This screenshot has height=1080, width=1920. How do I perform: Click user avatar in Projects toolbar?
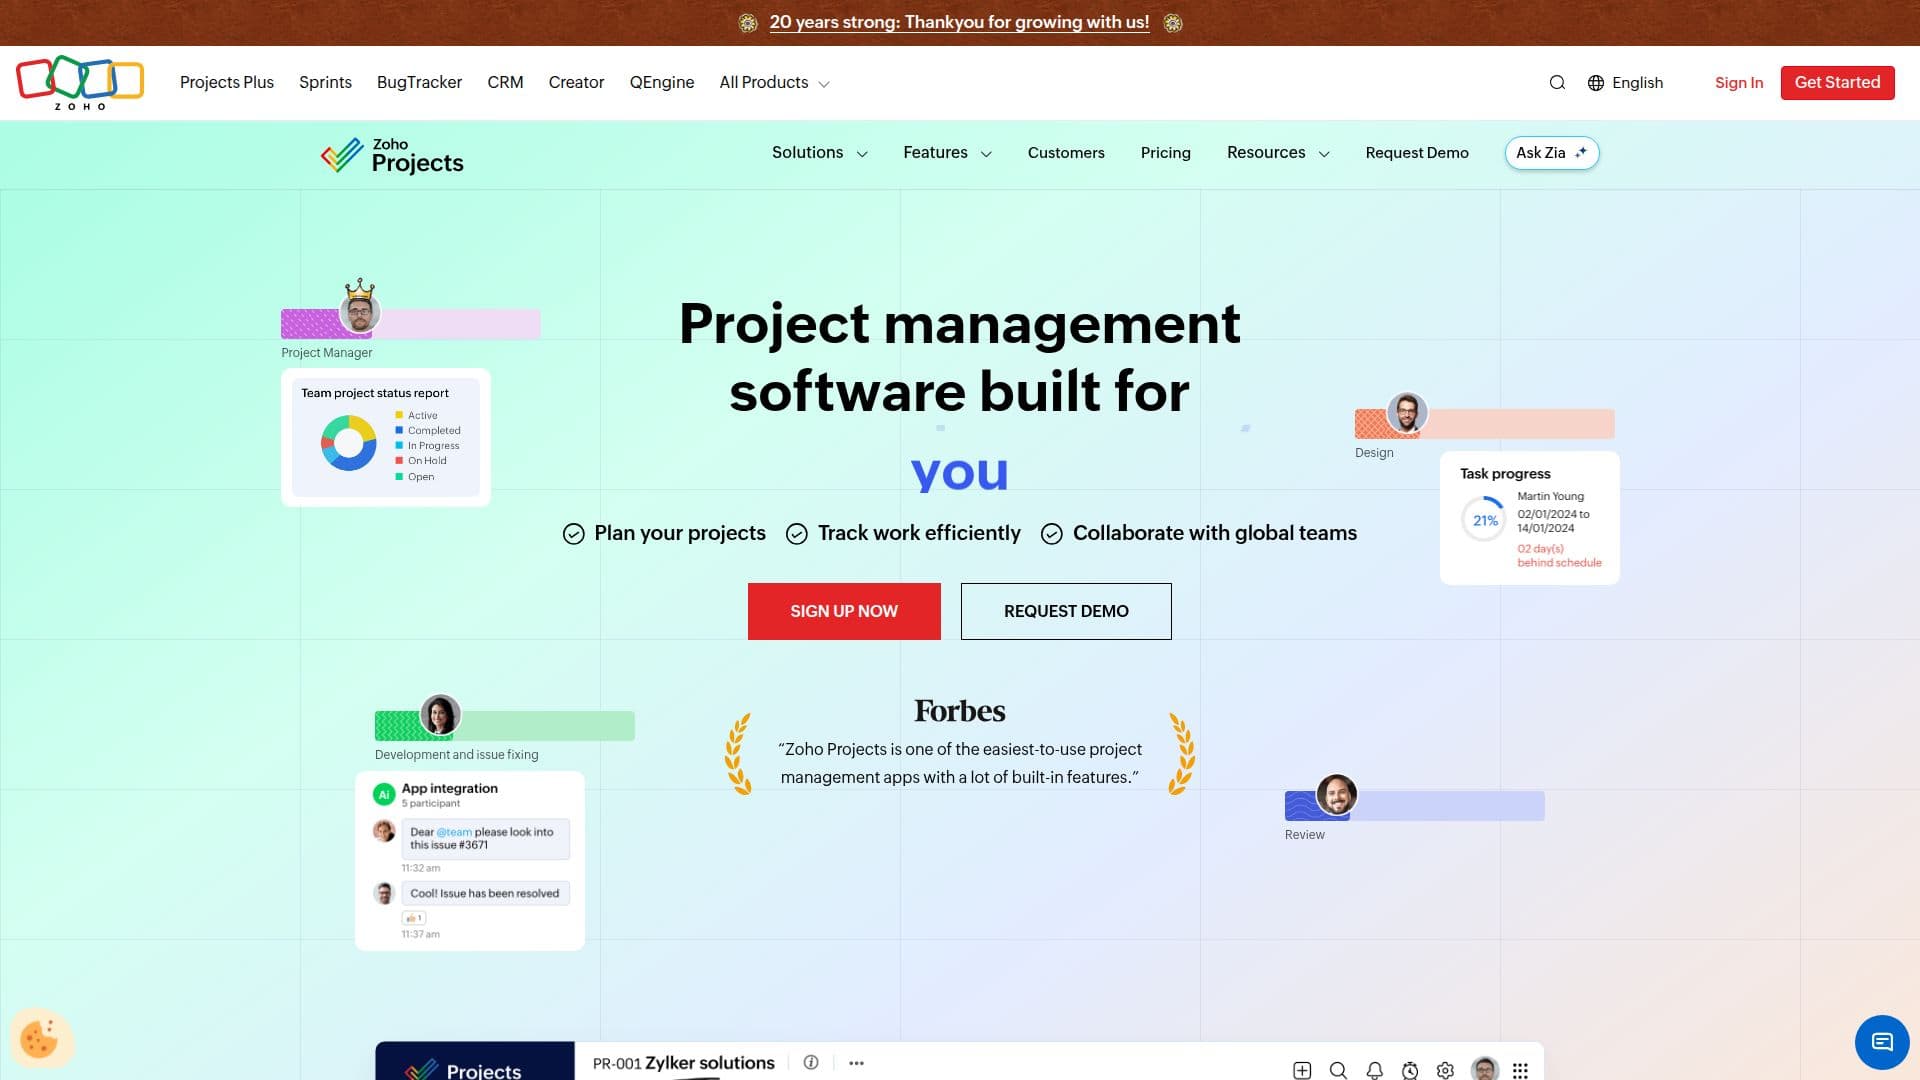coord(1485,1068)
